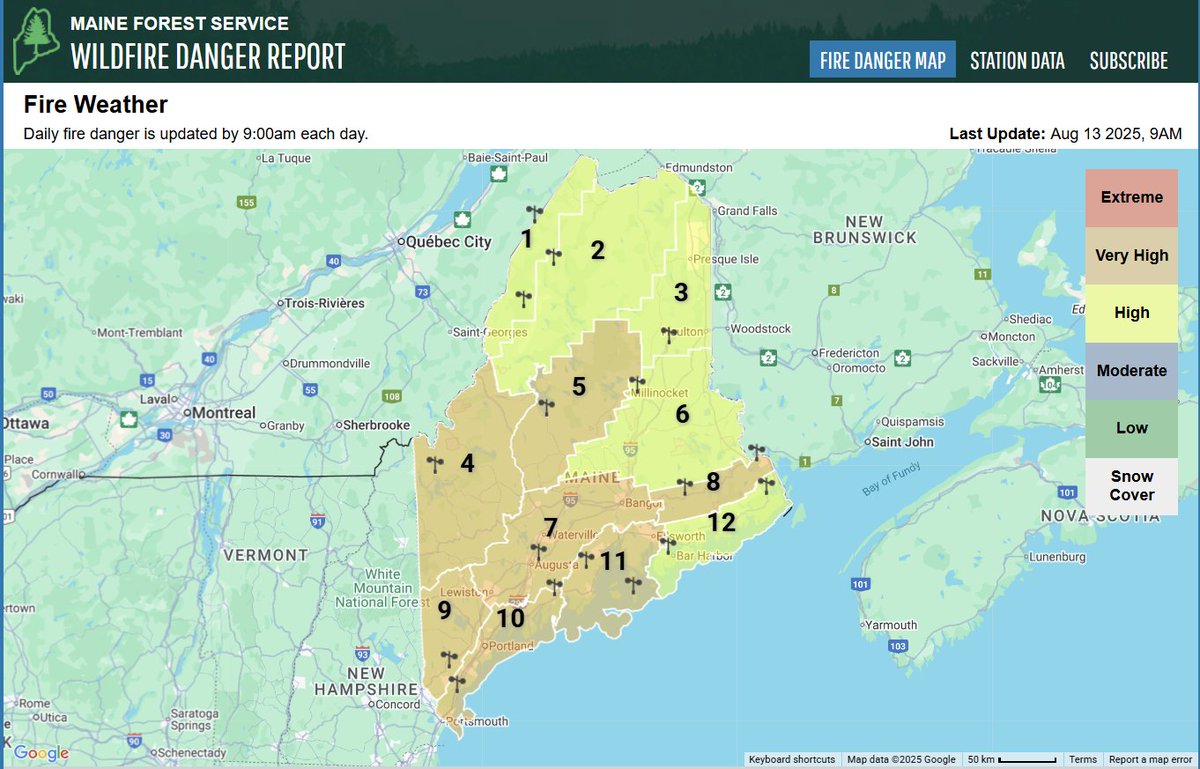Select the station icon immediately left of zone 11 label

point(586,560)
